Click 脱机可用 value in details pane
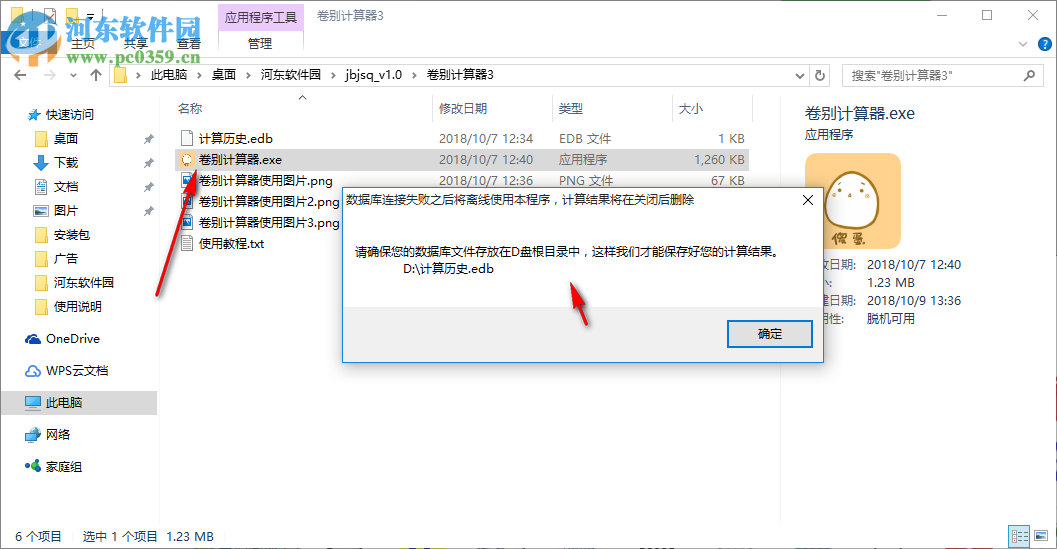The width and height of the screenshot is (1057, 549). [890, 319]
